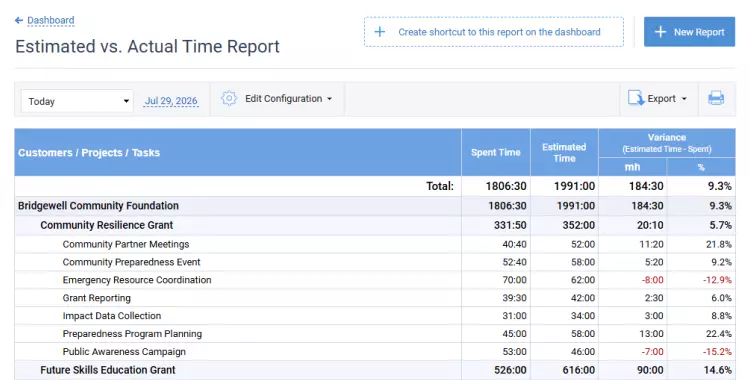Open the Export dropdown menu

tap(667, 99)
